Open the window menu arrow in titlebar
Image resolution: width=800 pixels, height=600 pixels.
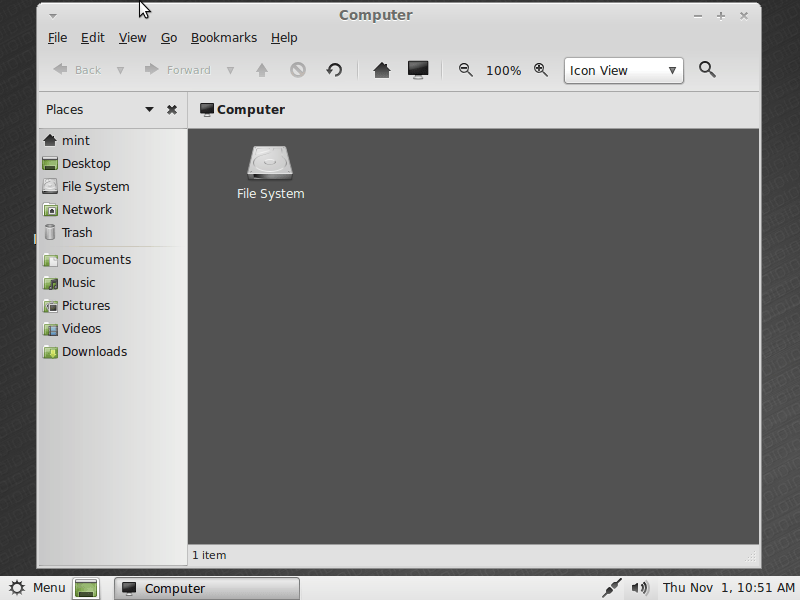click(53, 16)
